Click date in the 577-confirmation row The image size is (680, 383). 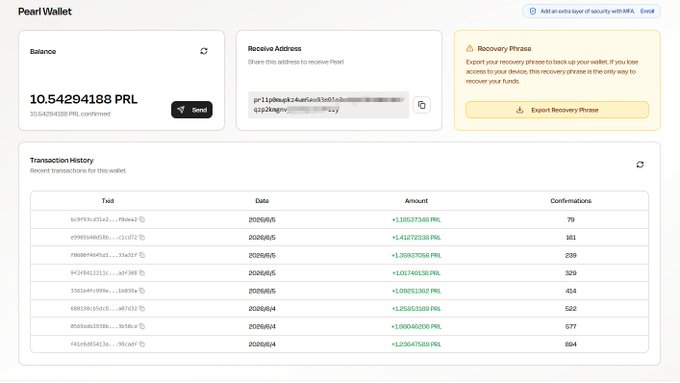coord(262,326)
